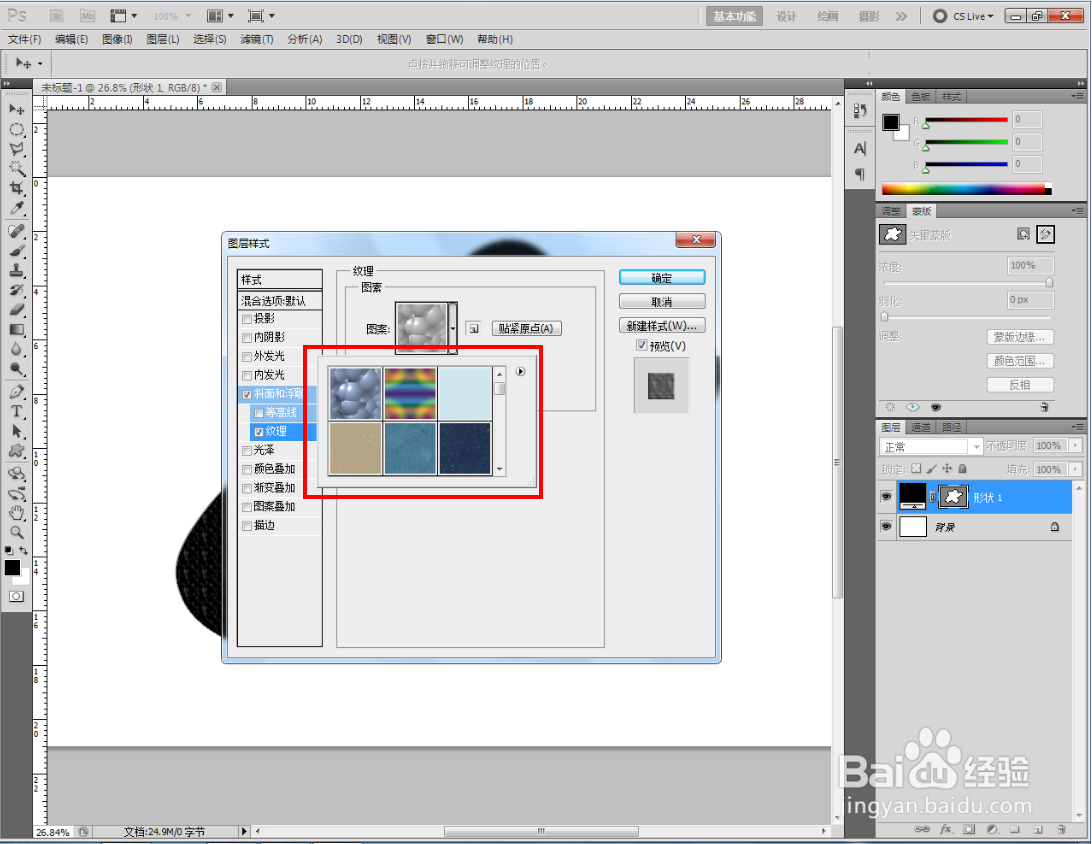The image size is (1092, 844).
Task: Hide the 形状 1 layer
Action: coord(886,497)
